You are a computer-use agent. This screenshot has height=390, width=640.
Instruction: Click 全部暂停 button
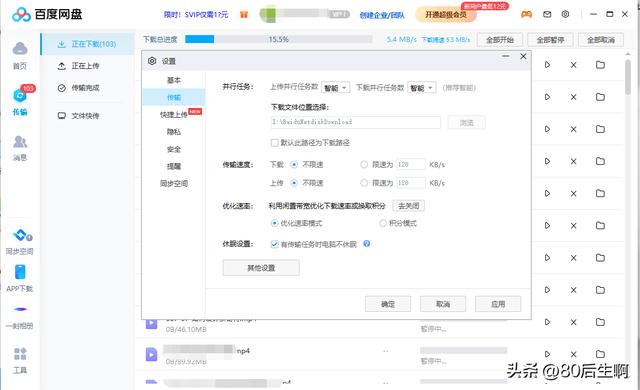tap(550, 40)
